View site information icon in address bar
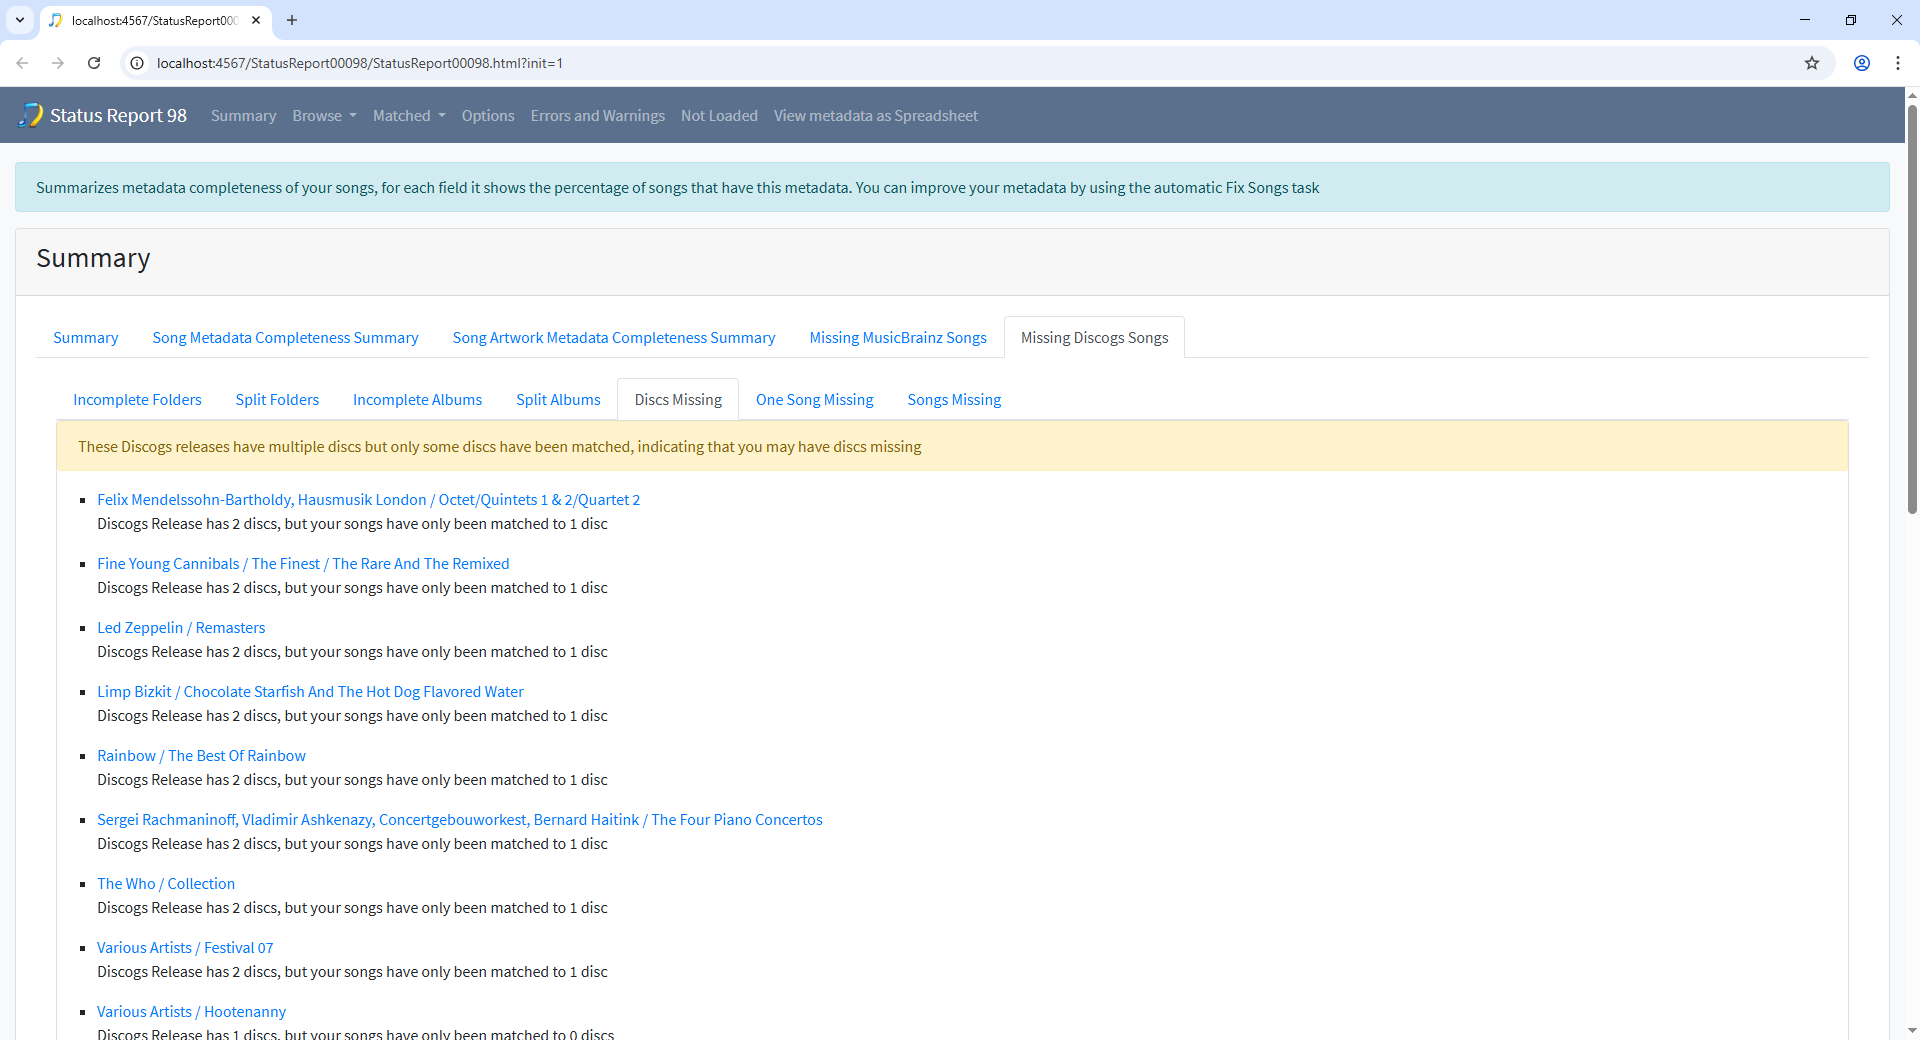1920x1040 pixels. (138, 63)
